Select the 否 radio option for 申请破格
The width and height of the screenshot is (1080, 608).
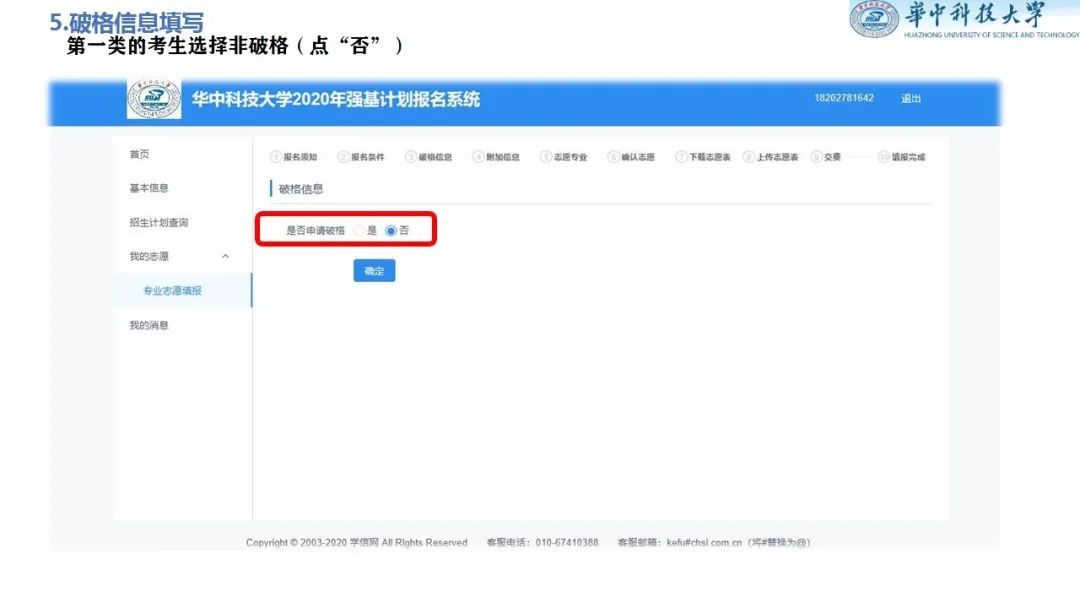(391, 231)
